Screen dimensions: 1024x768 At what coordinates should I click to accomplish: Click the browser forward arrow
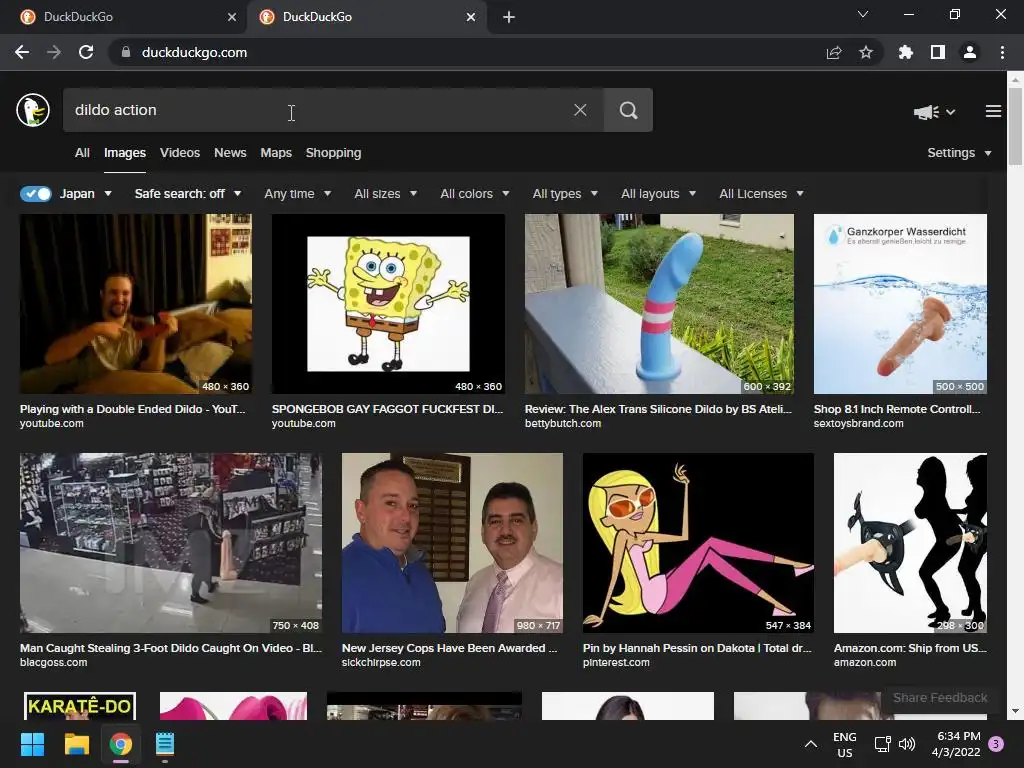coord(54,52)
